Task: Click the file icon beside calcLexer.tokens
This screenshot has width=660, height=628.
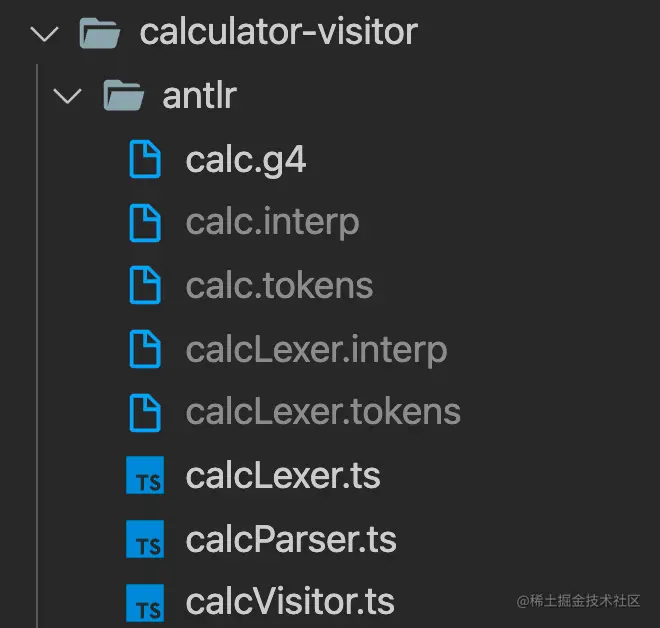Action: (x=145, y=413)
